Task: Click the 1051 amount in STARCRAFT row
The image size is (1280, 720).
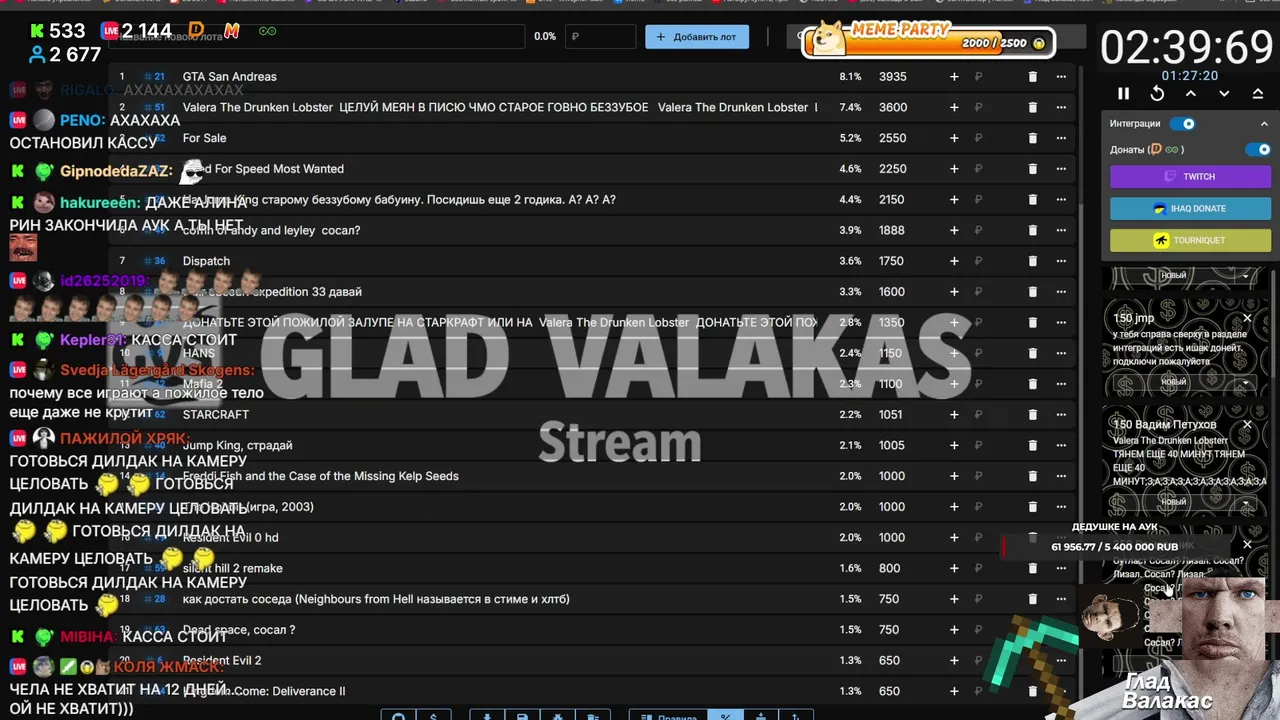Action: [x=891, y=414]
